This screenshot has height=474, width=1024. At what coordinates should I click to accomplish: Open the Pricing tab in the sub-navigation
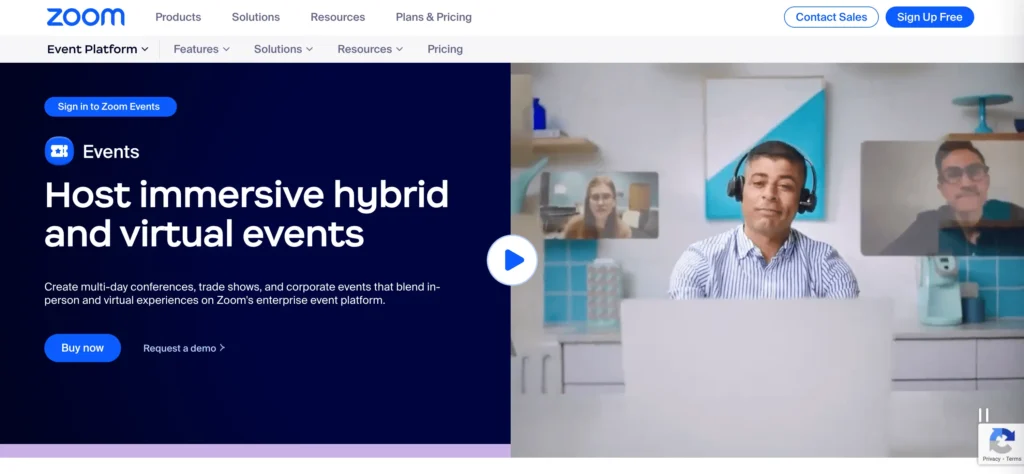point(445,49)
